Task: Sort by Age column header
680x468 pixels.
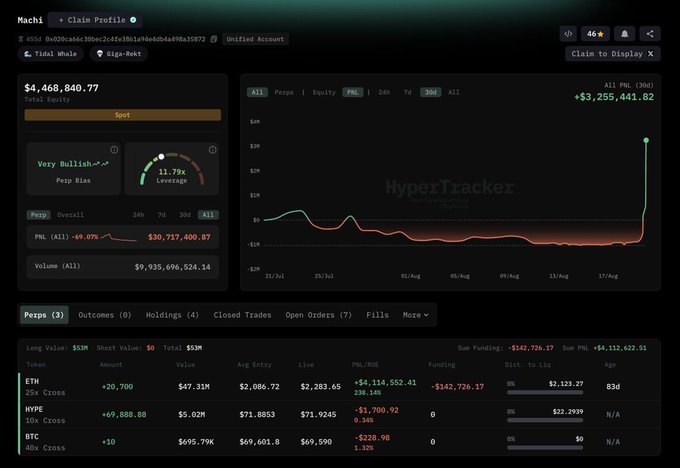Action: tap(610, 365)
